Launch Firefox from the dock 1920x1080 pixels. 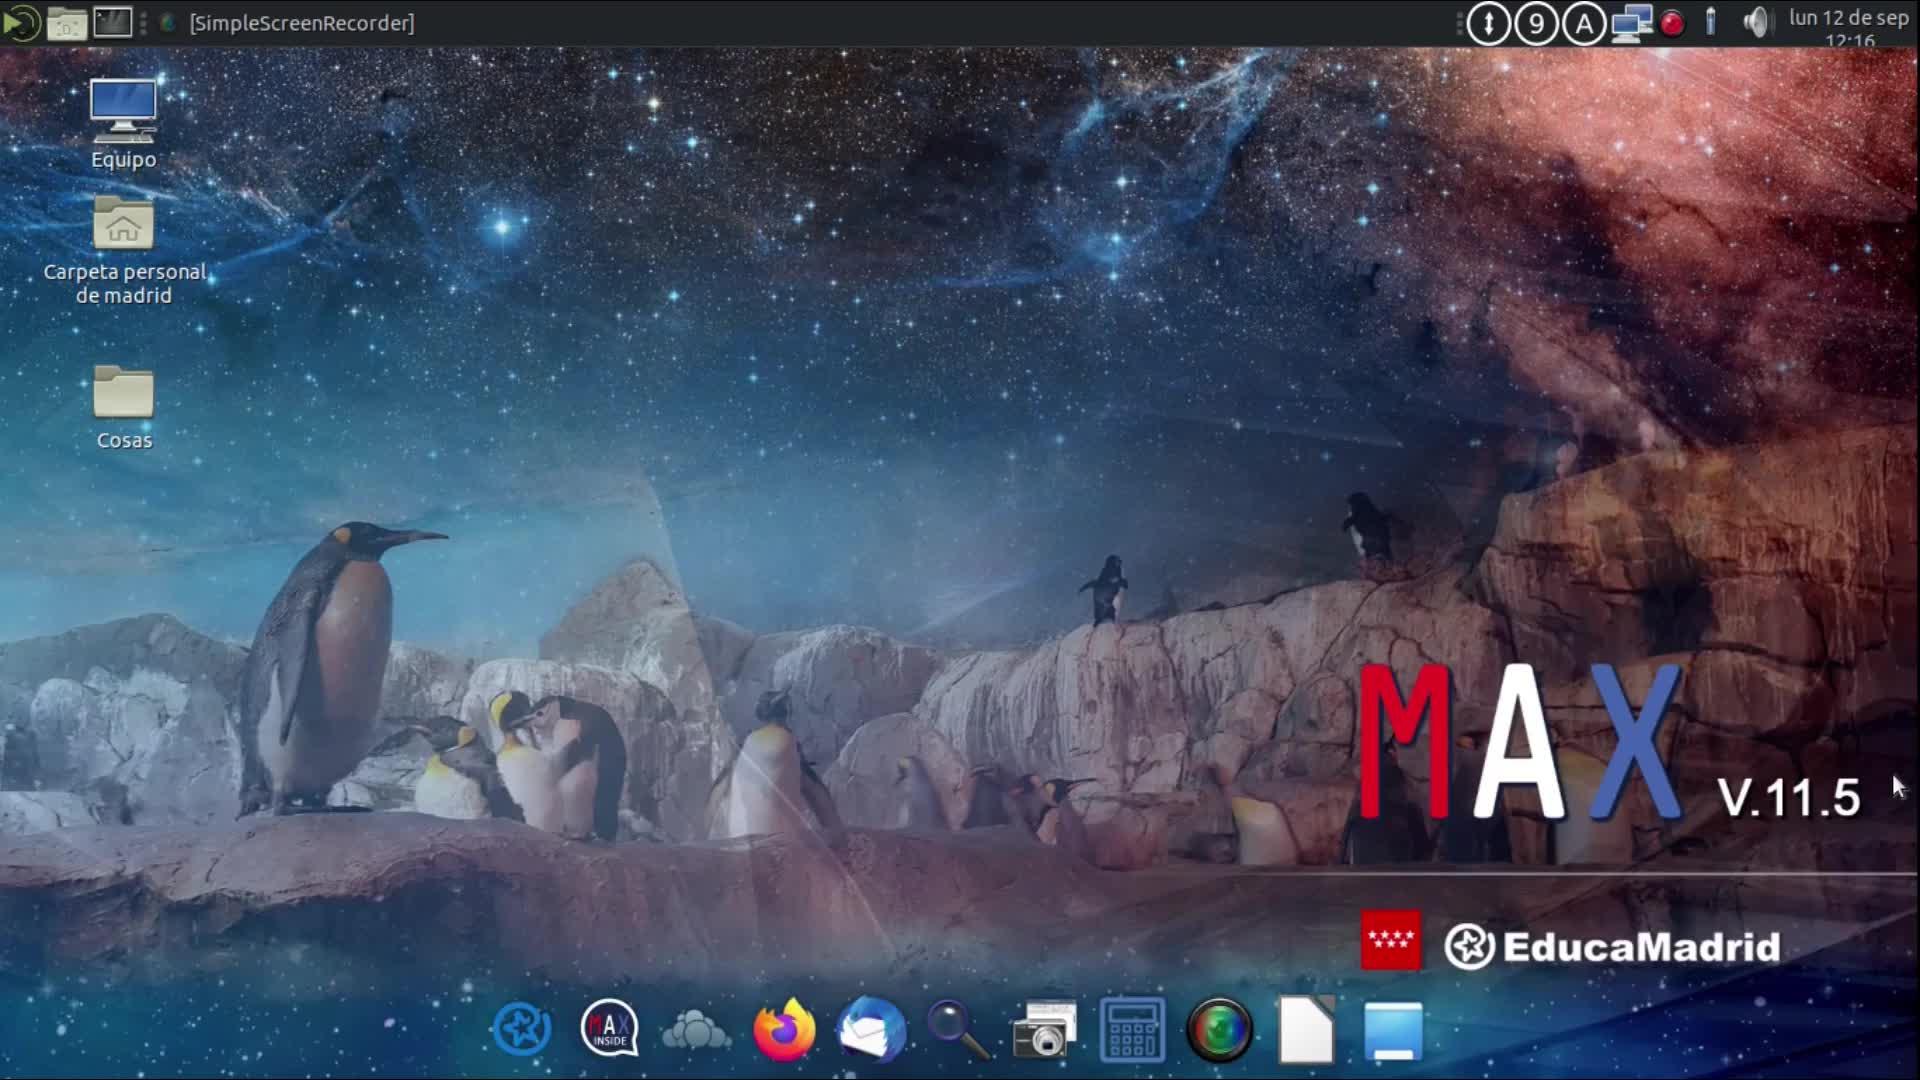(783, 1030)
